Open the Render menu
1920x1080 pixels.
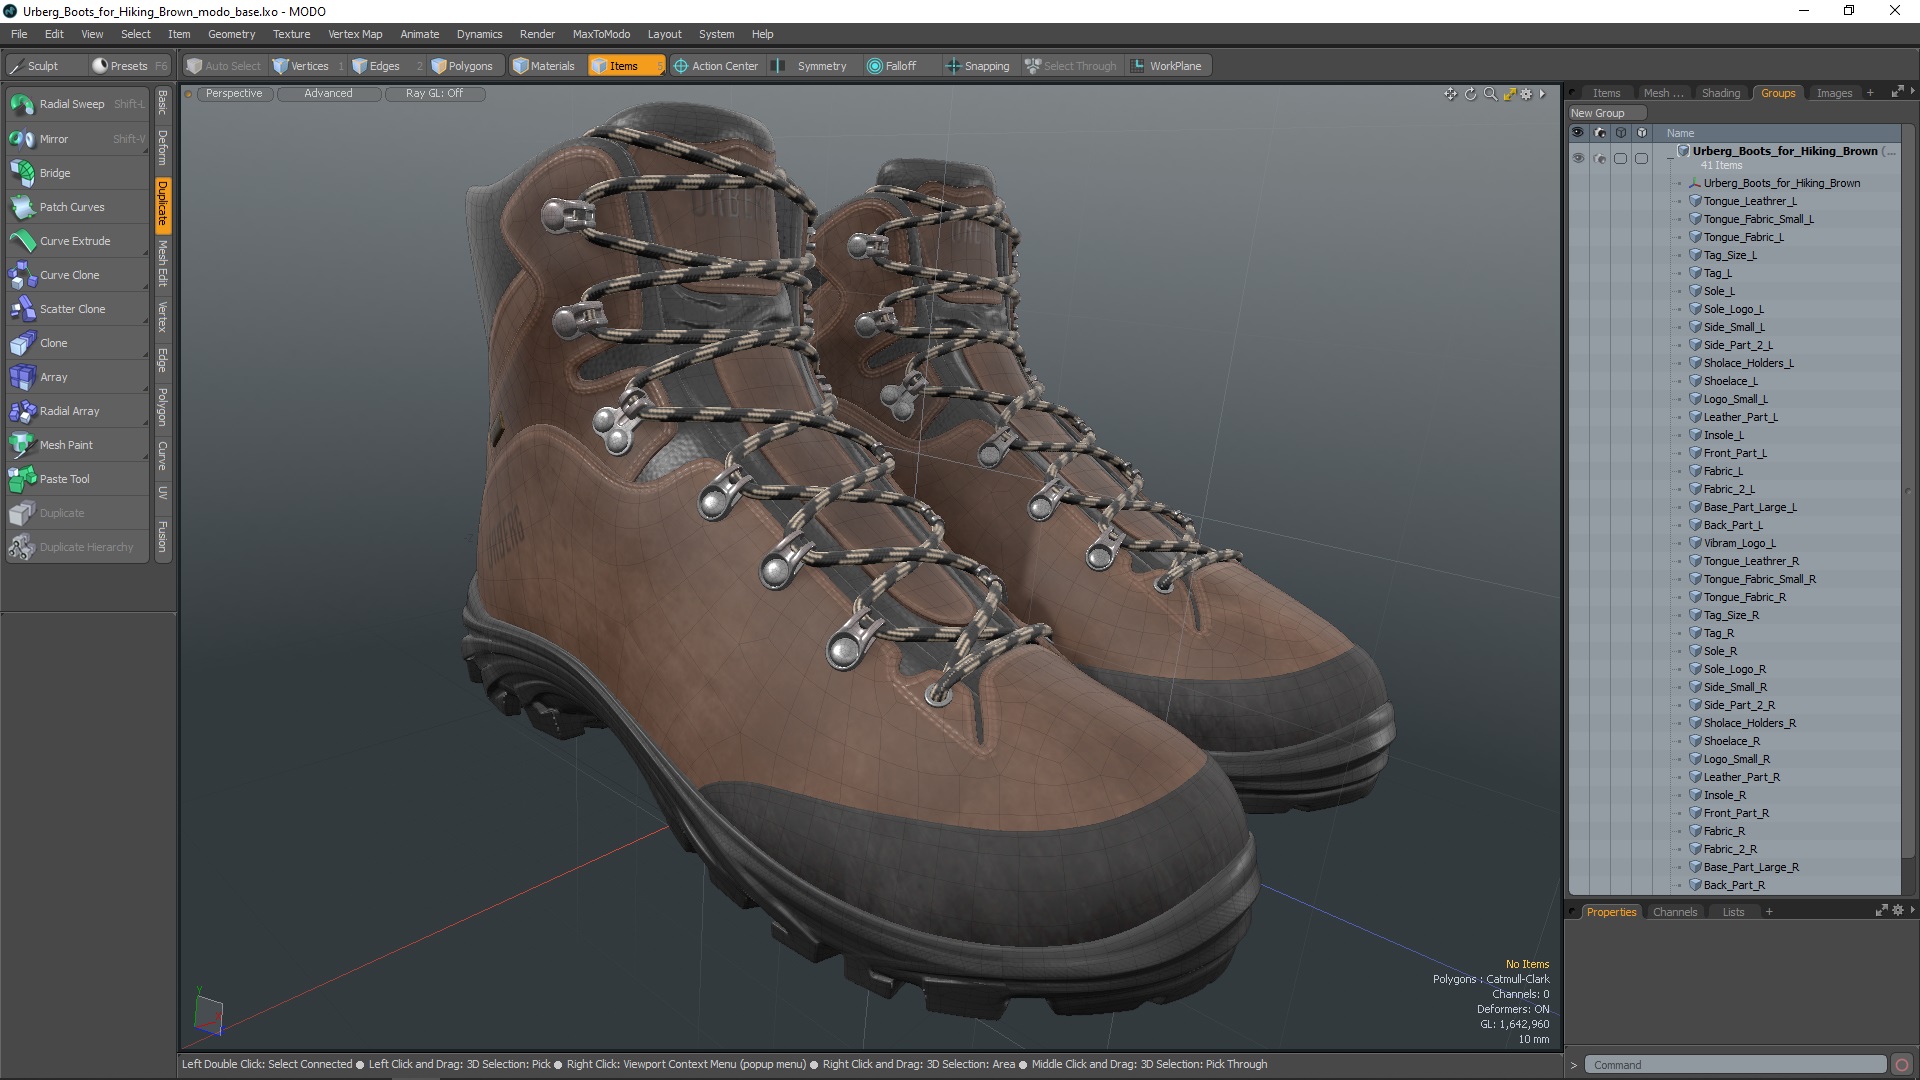[537, 34]
